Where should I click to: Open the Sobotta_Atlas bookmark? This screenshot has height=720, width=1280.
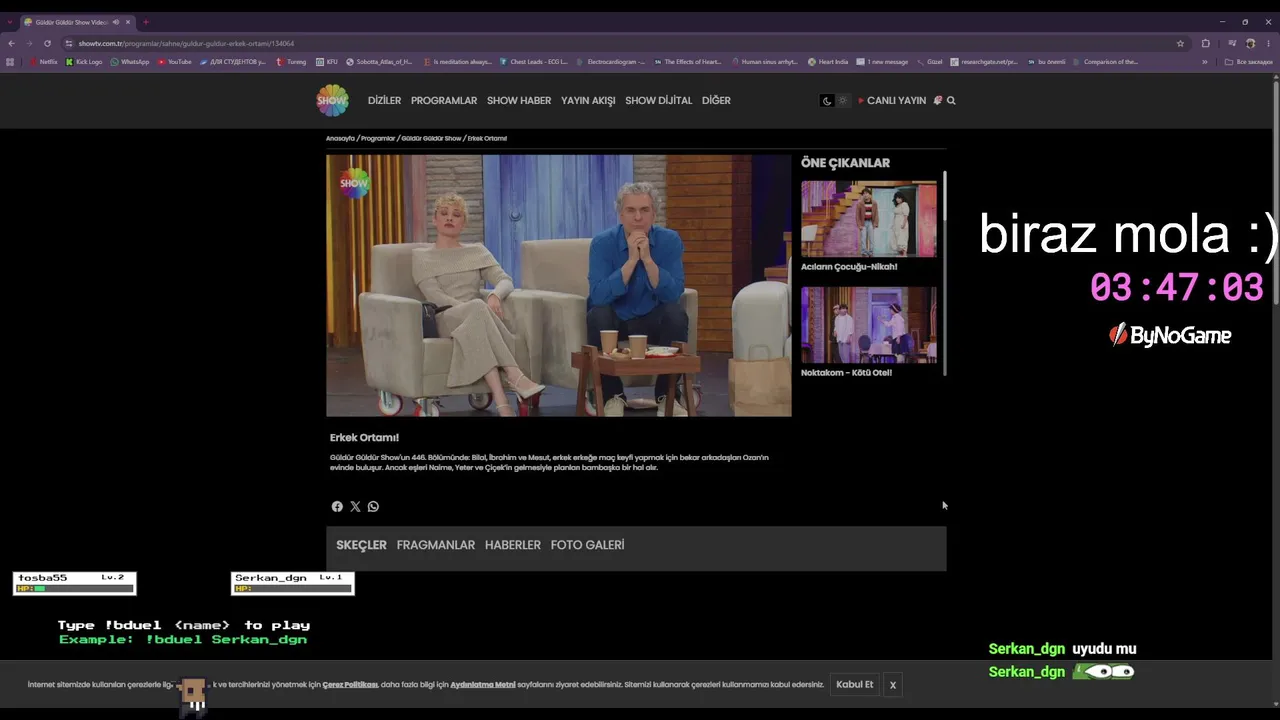pos(379,62)
